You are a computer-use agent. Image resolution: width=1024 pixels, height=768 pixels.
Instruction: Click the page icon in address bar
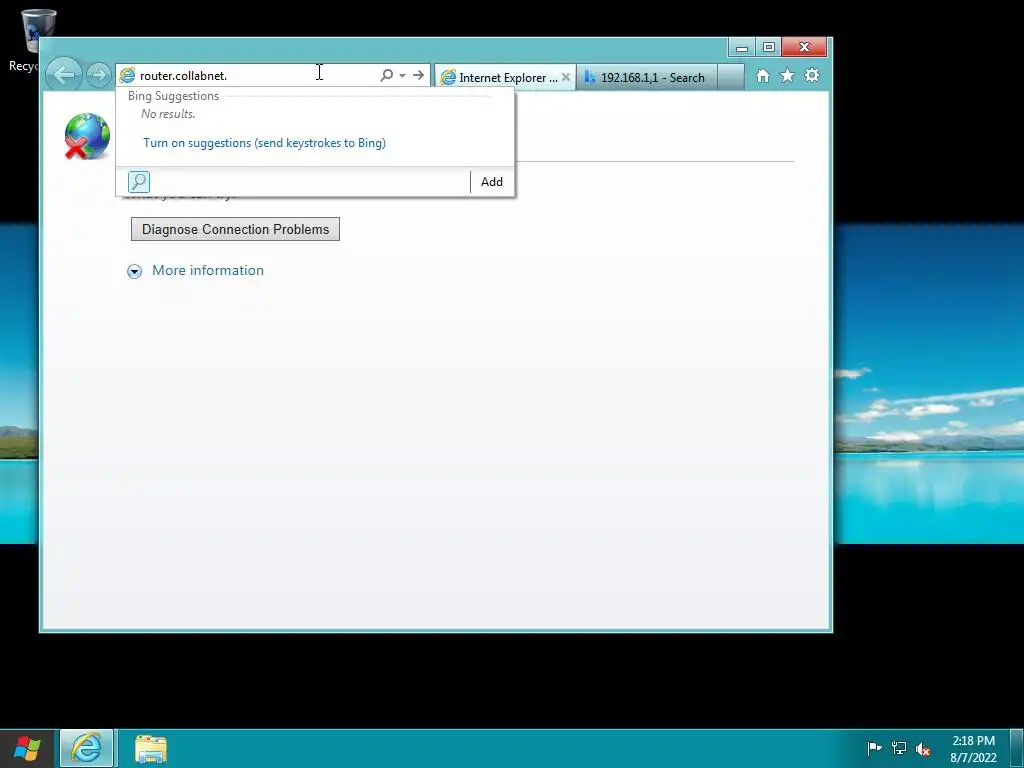click(x=127, y=76)
